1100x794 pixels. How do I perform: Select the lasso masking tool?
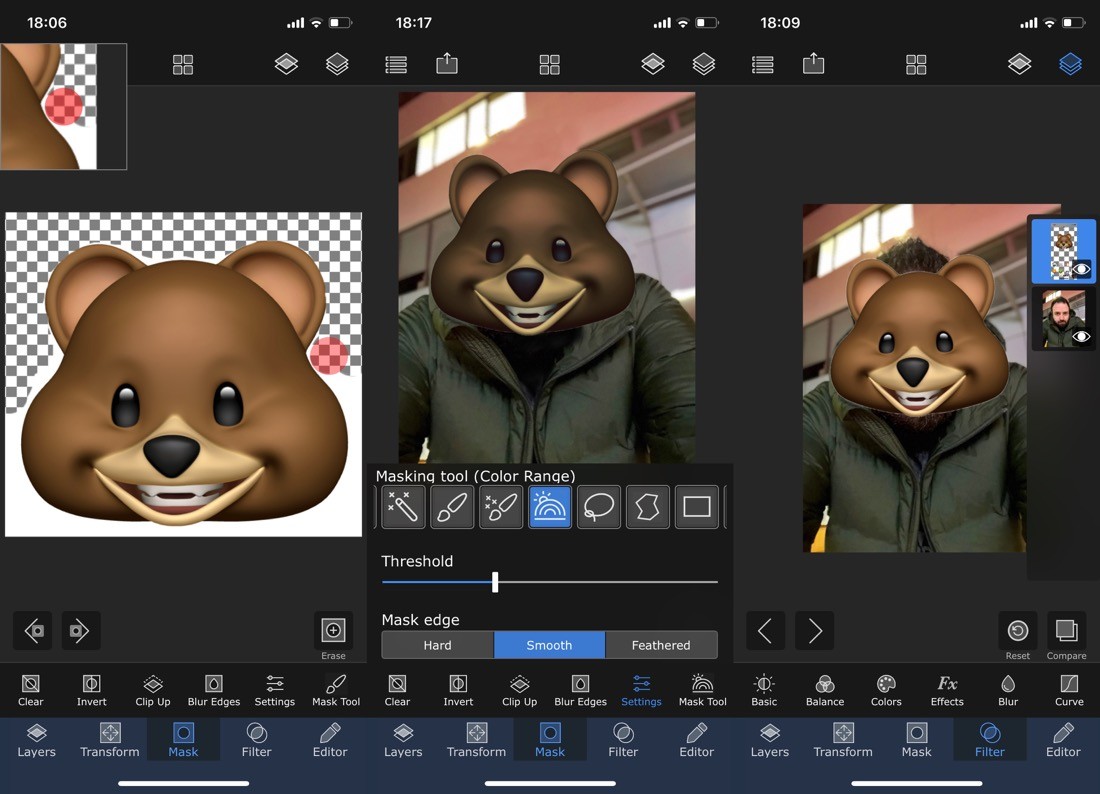(x=598, y=506)
